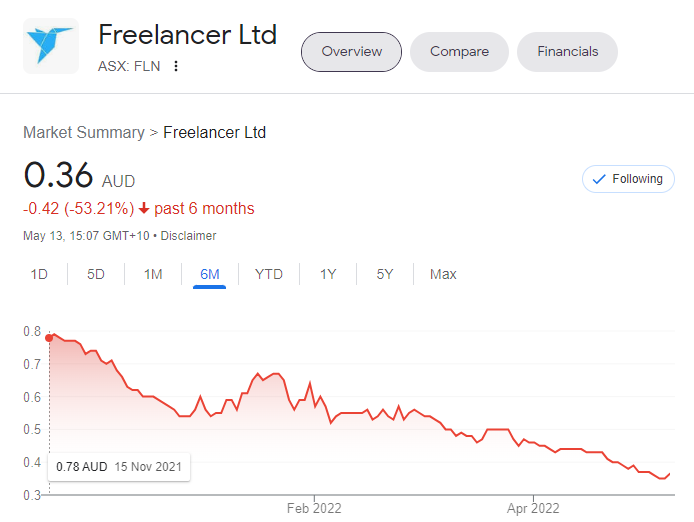Show the Max range chart
Screen dimensions: 694x522
[443, 274]
